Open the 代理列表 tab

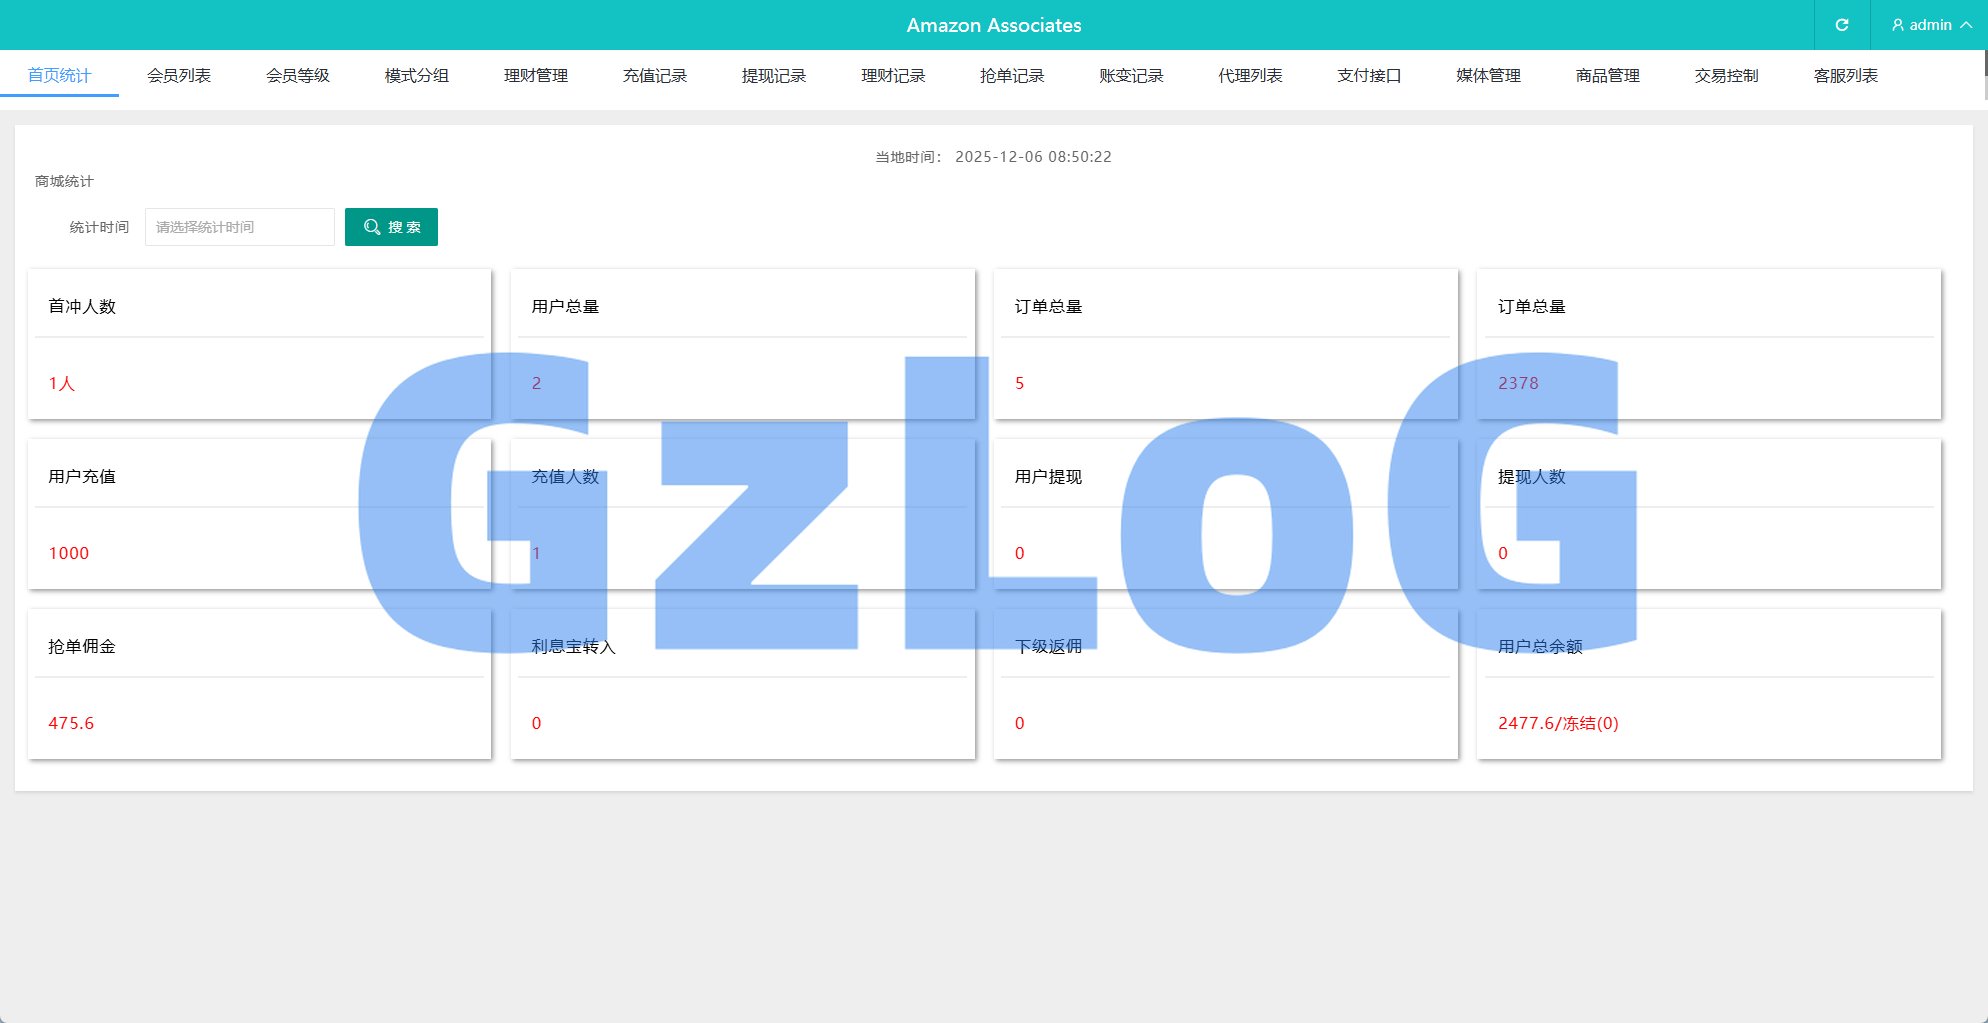(x=1250, y=76)
